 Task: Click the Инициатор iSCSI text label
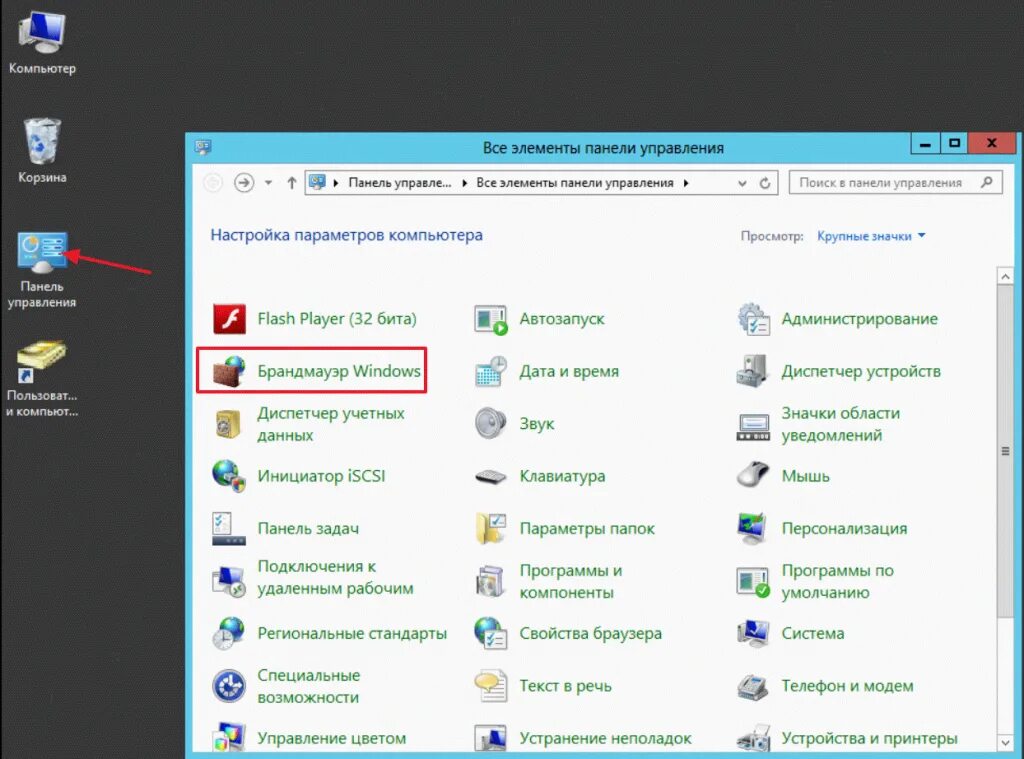click(x=321, y=476)
